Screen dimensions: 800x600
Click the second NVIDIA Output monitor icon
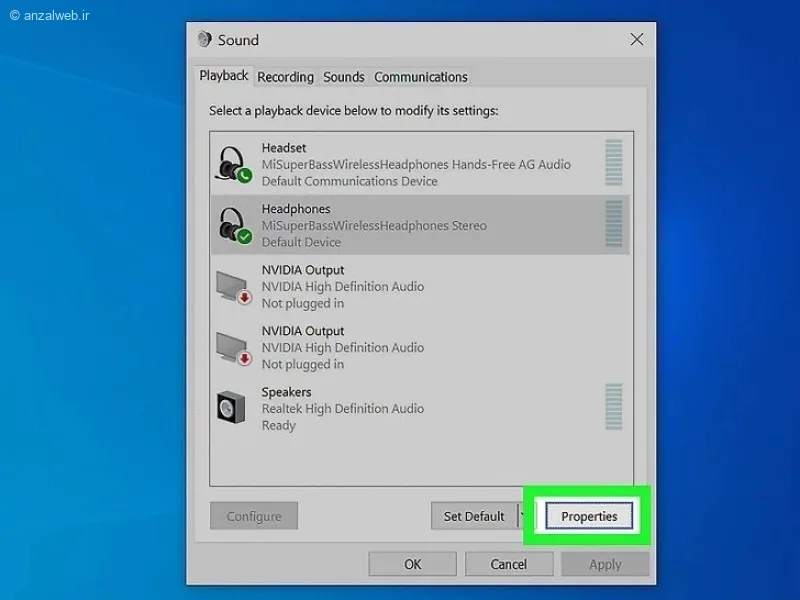point(234,349)
